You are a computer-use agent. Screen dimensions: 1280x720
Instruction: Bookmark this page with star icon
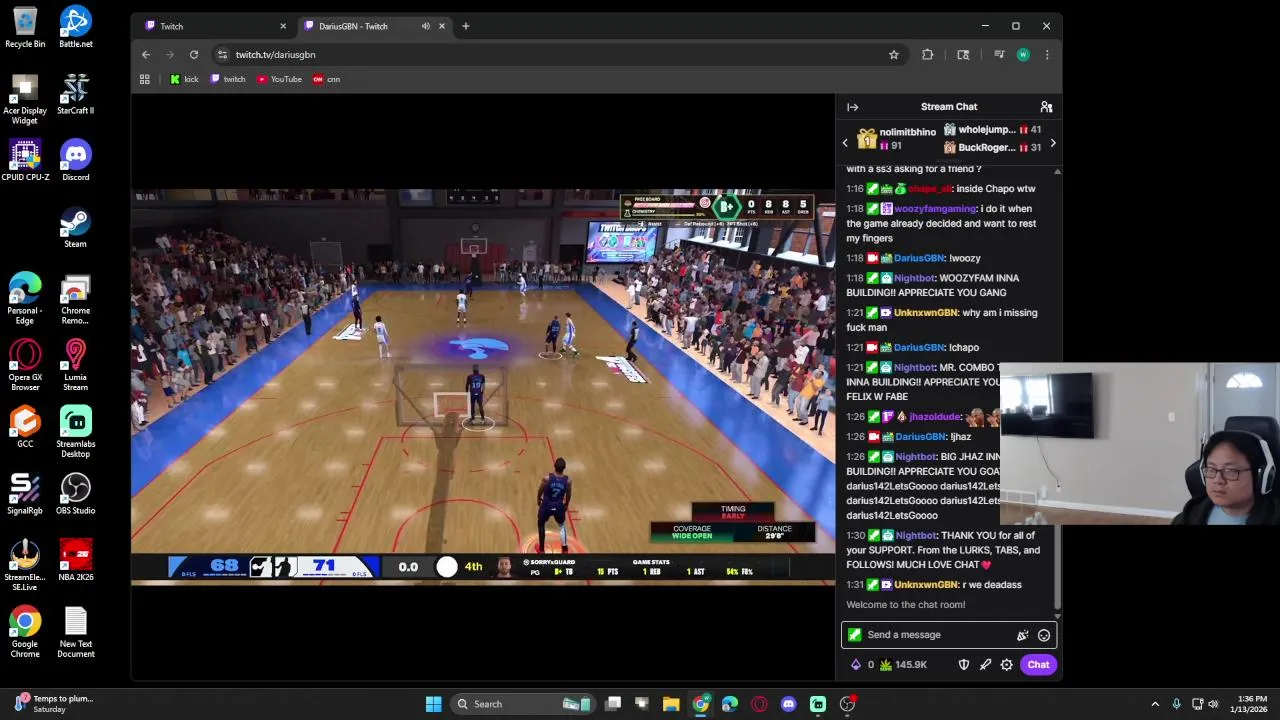(x=894, y=55)
